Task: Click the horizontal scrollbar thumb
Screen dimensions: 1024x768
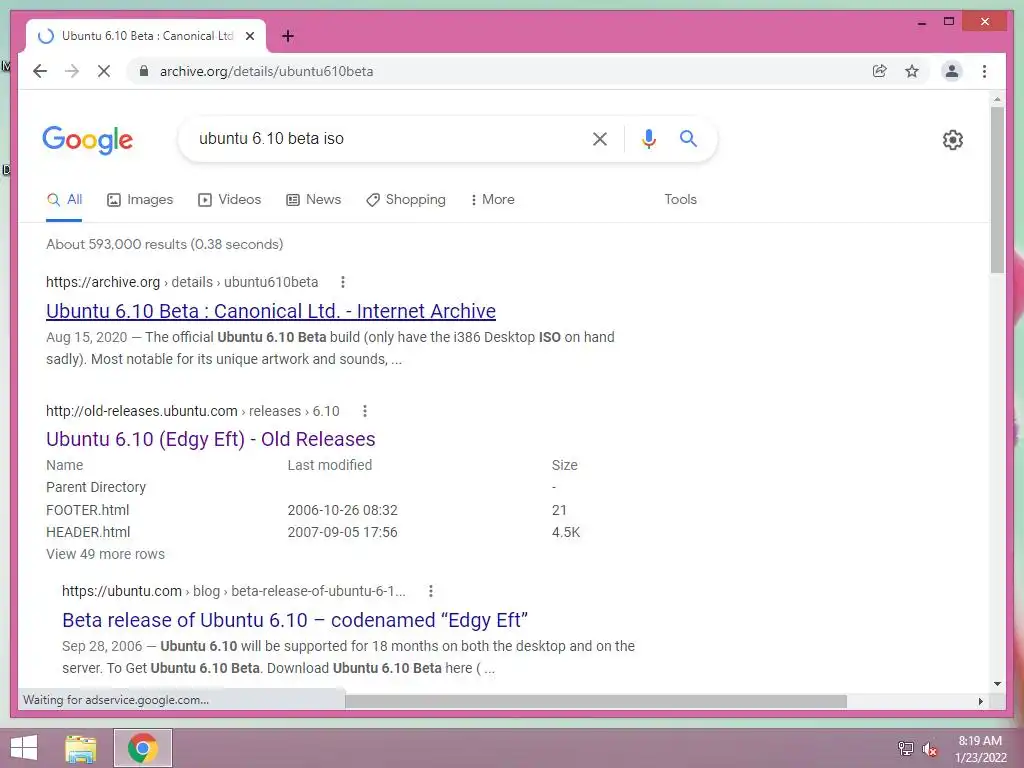Action: 596,701
